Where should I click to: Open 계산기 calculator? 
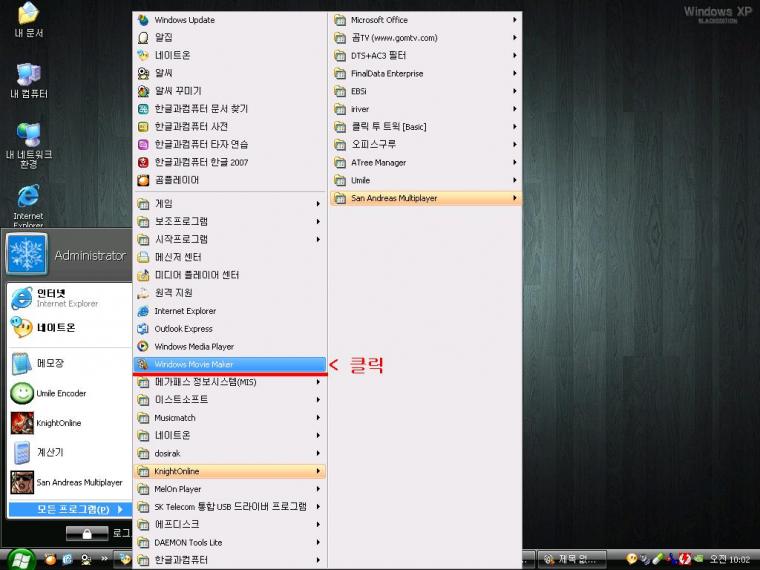click(x=70, y=452)
